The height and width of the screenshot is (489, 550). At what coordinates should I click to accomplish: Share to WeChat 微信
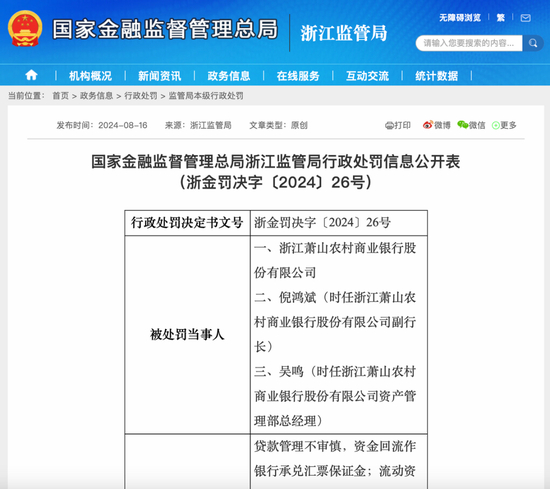pyautogui.click(x=471, y=125)
